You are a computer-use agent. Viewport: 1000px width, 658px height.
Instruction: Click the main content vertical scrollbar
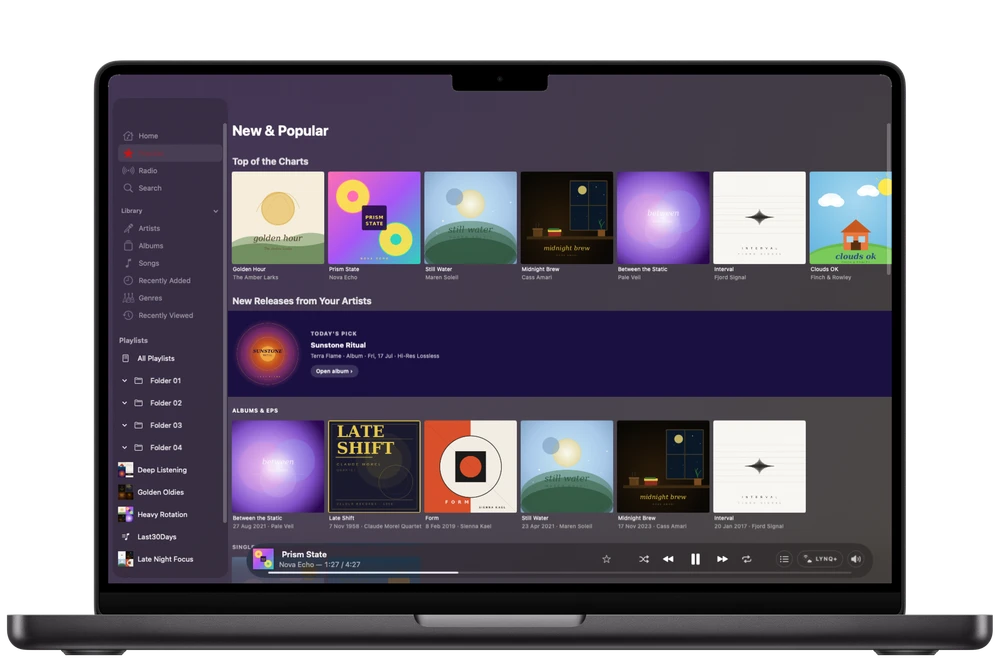[888, 199]
